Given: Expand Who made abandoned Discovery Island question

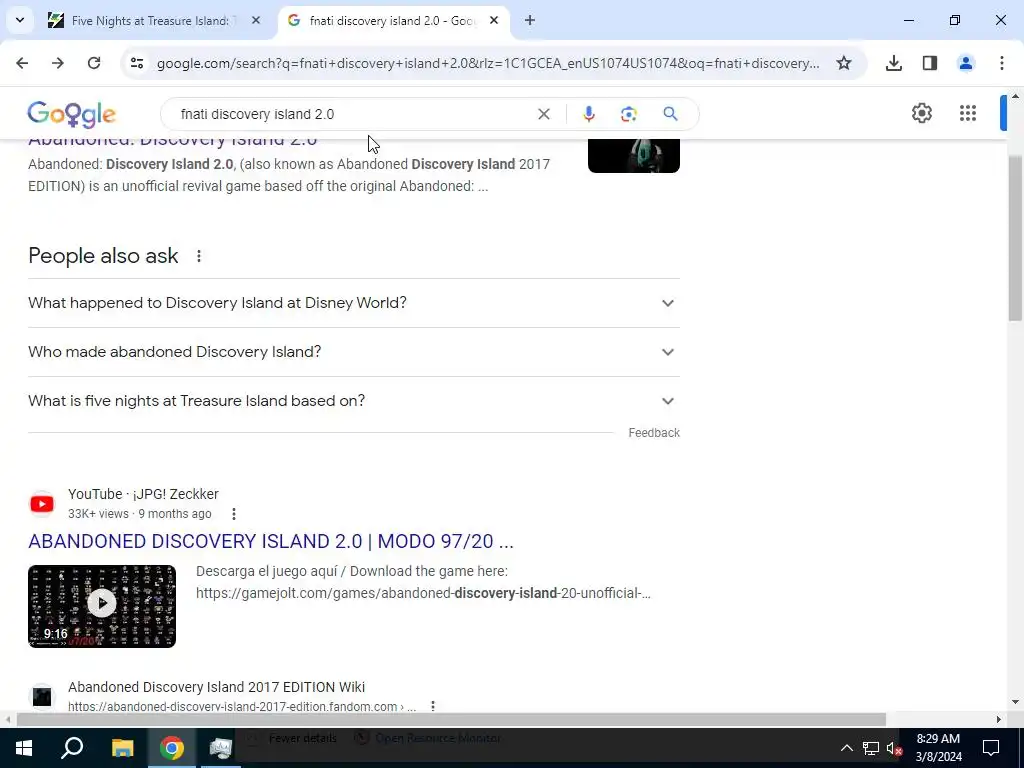Looking at the screenshot, I should pyautogui.click(x=354, y=352).
